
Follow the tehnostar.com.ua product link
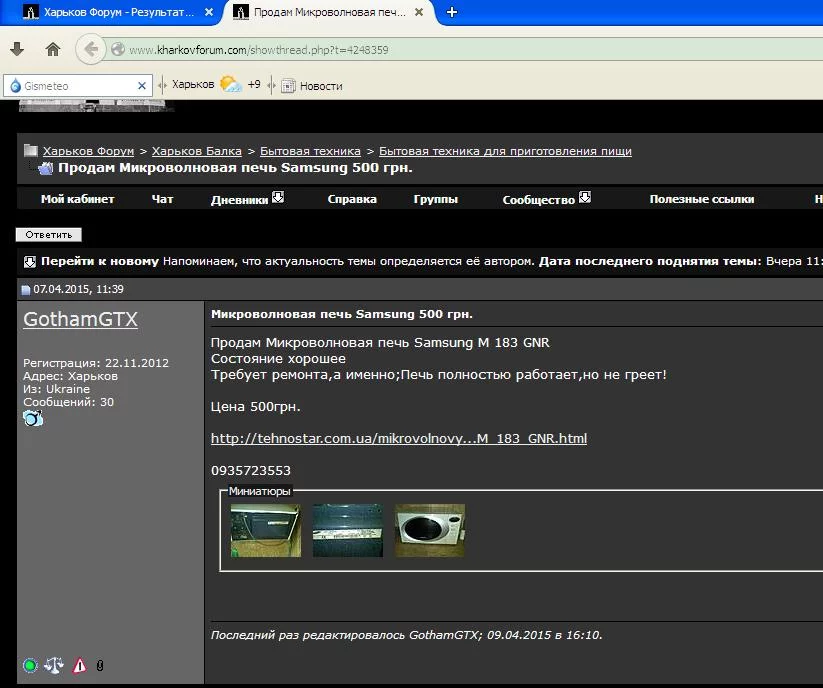[398, 438]
